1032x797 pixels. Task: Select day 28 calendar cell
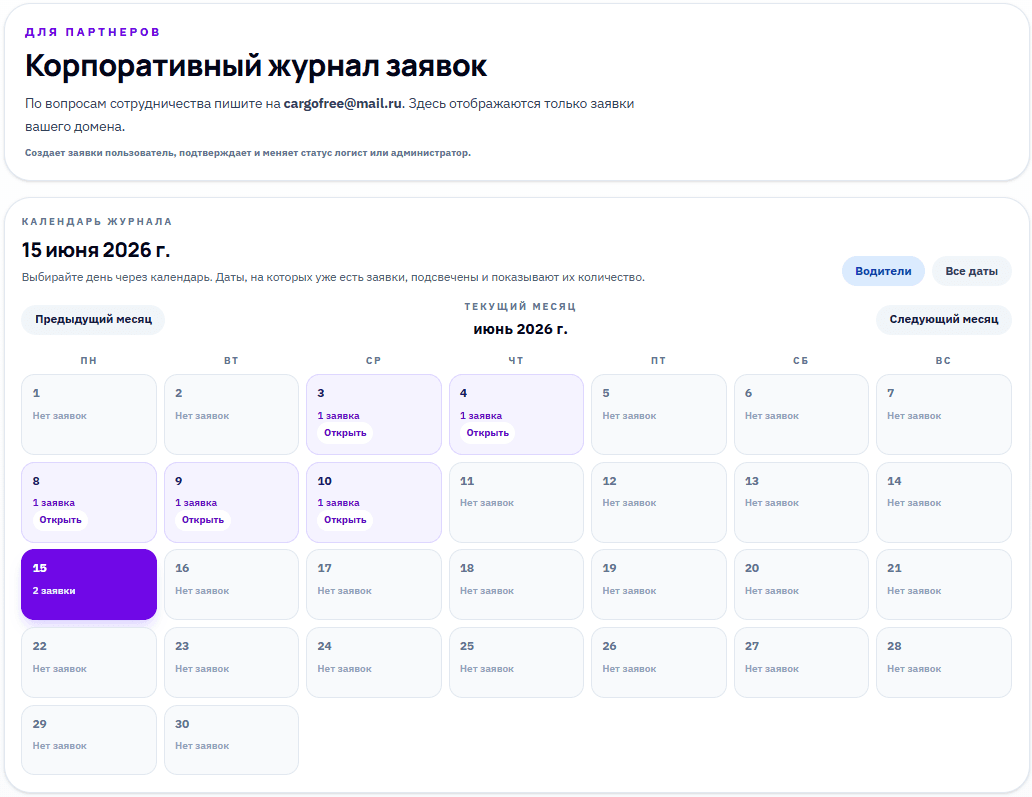(x=943, y=662)
